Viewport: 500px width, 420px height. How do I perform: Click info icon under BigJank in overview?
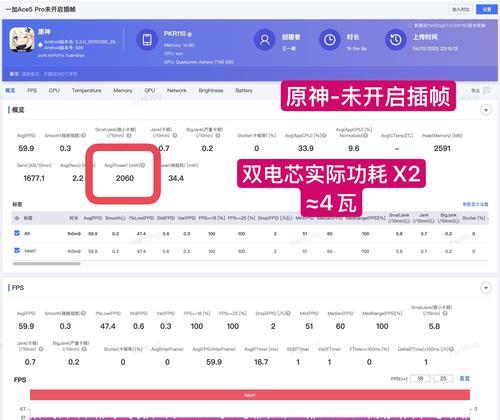(218, 135)
